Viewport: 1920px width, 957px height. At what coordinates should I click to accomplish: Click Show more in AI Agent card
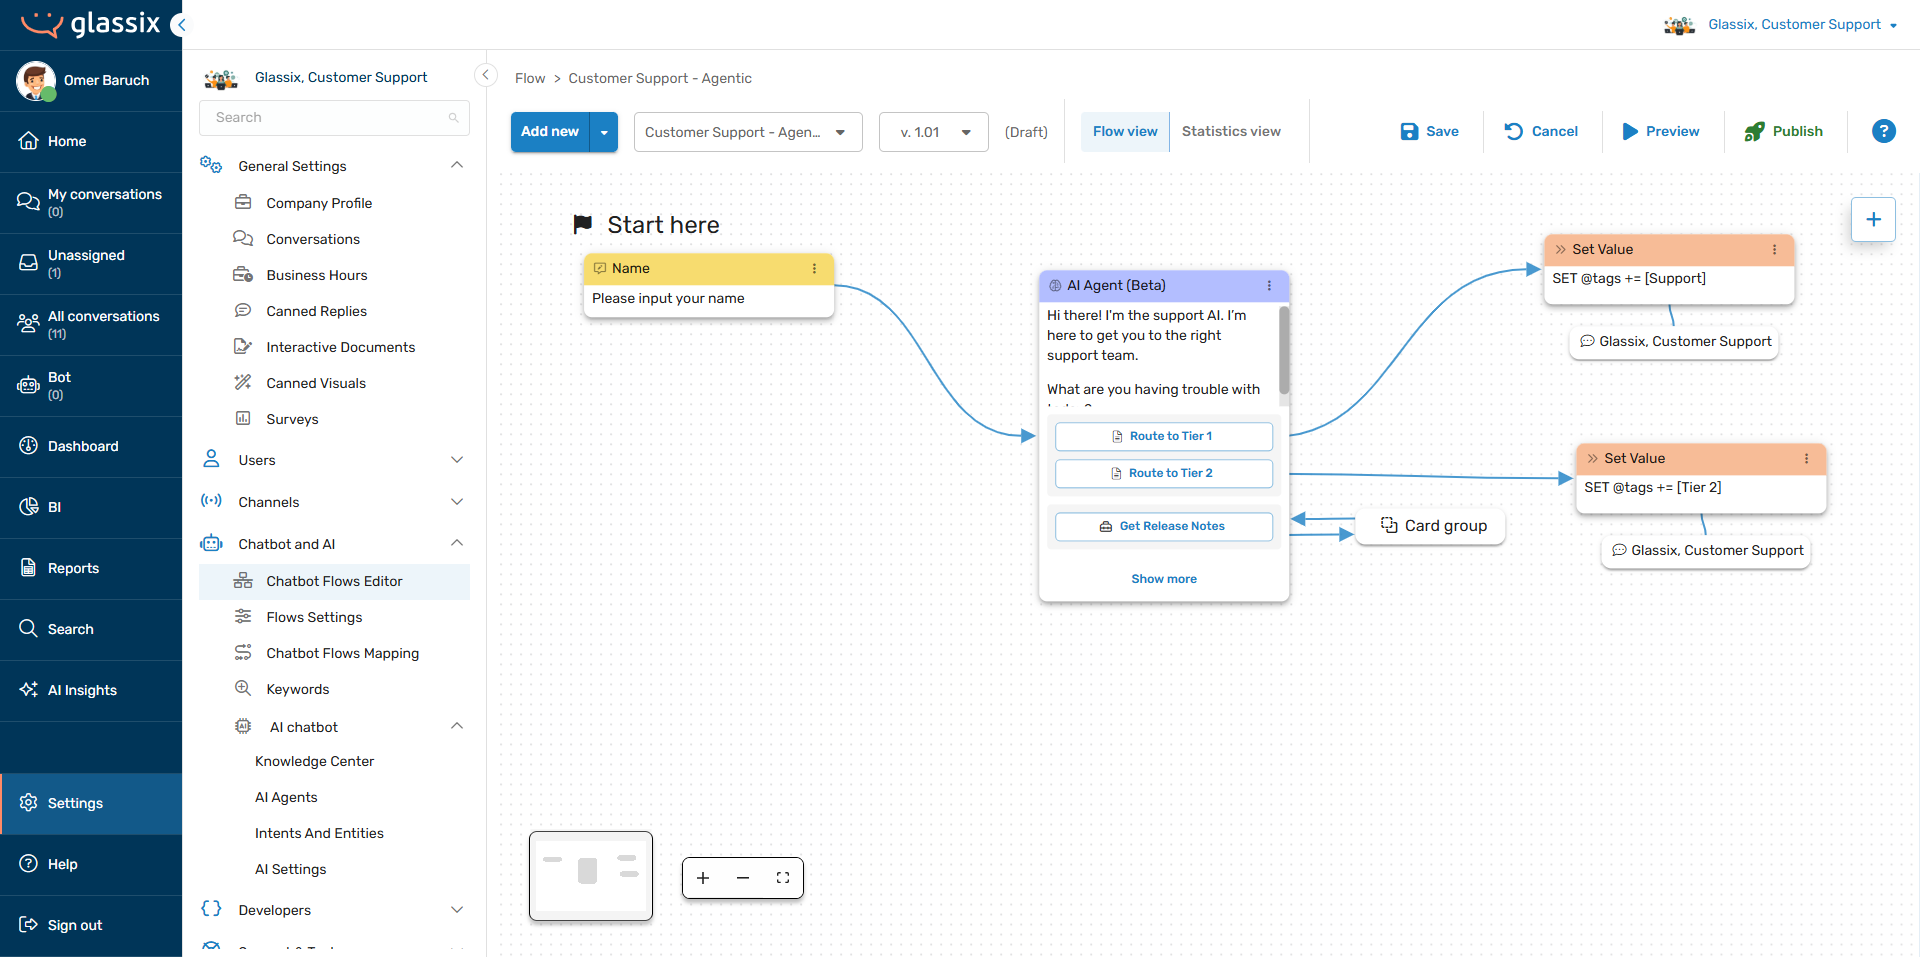1164,579
